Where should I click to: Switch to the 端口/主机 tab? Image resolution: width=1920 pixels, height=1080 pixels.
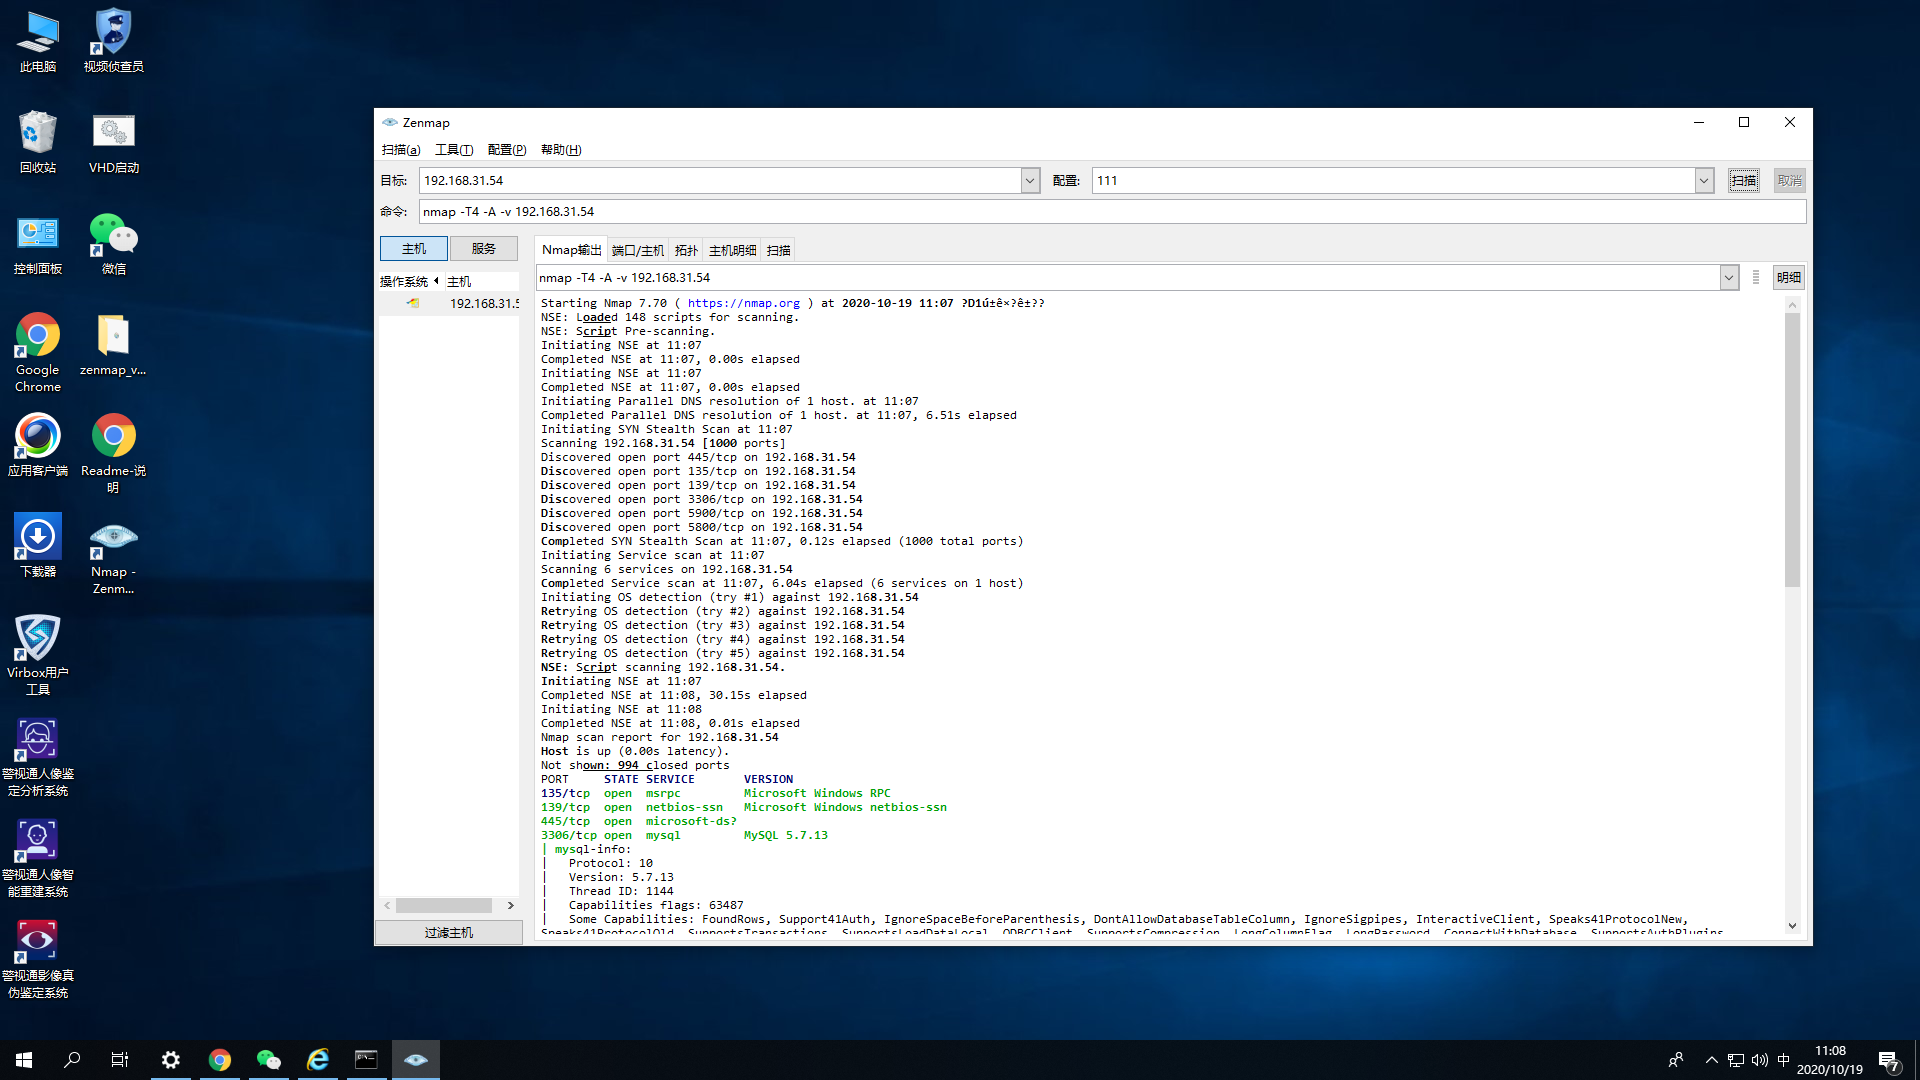637,251
